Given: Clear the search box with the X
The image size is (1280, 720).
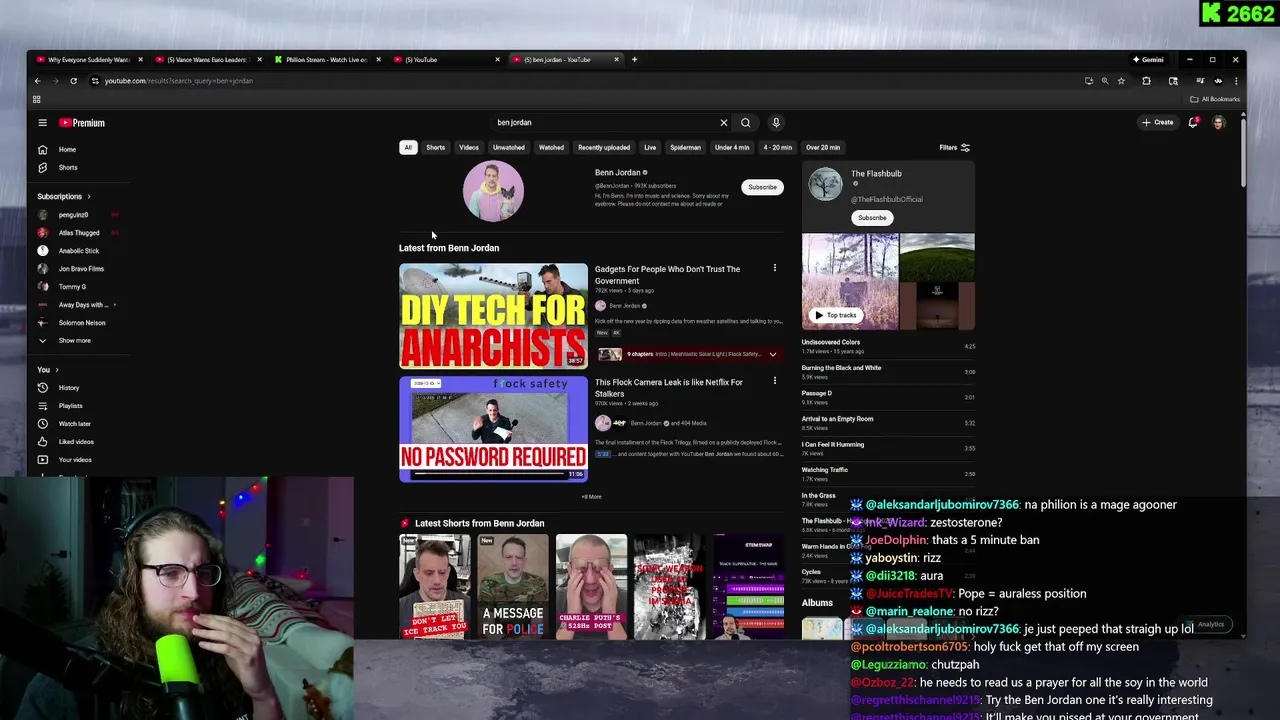Looking at the screenshot, I should click(724, 123).
